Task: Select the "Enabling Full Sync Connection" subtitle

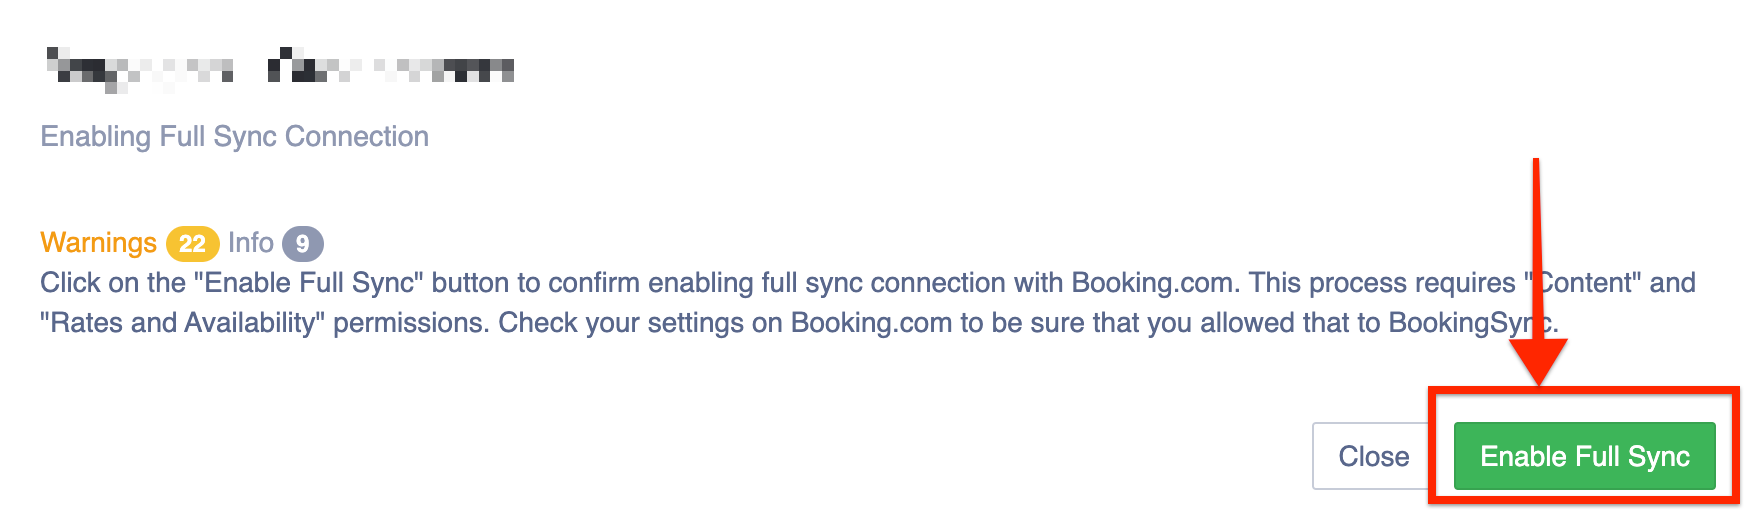Action: click(x=234, y=136)
